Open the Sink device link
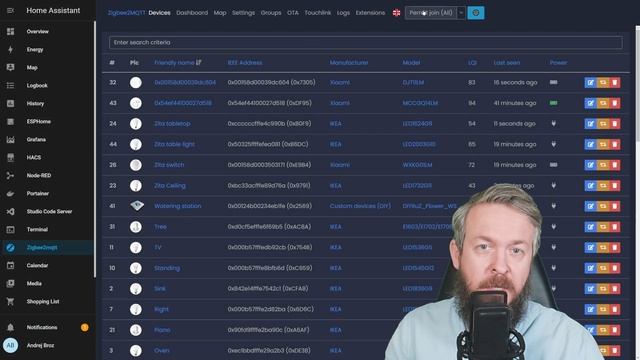The image size is (640, 360). tap(160, 289)
